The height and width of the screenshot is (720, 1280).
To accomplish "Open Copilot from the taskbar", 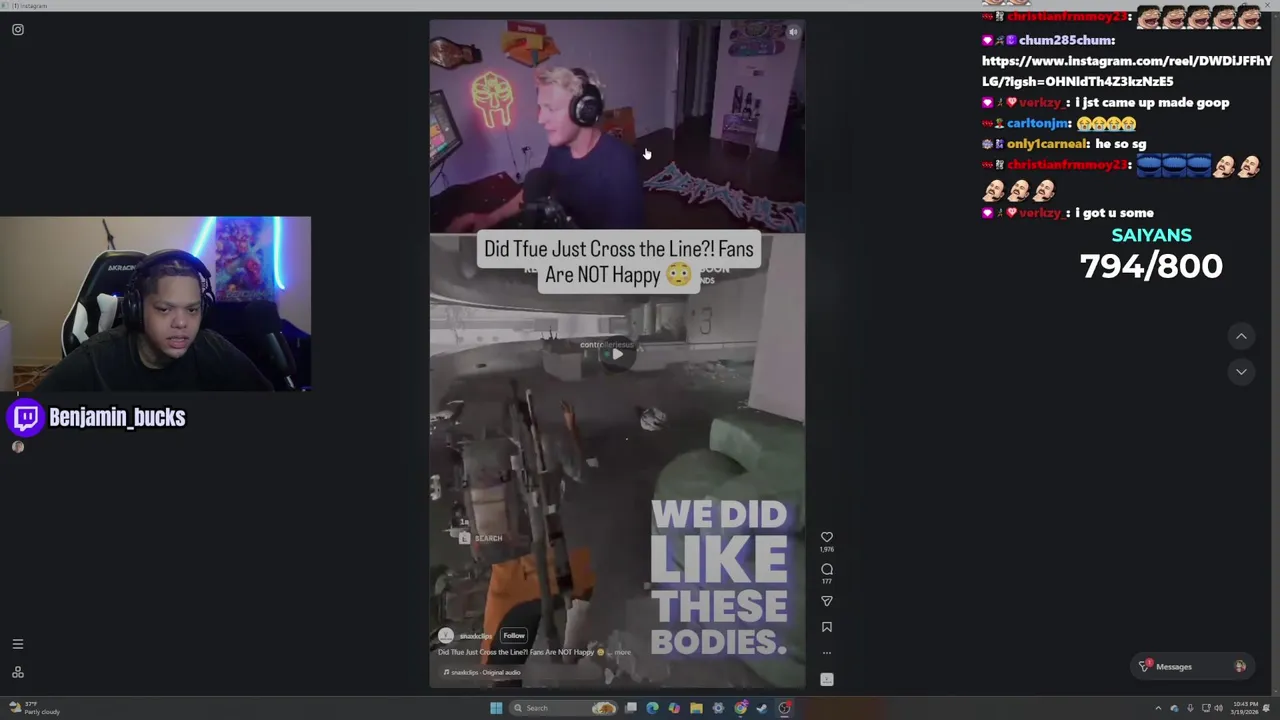I will coord(674,708).
